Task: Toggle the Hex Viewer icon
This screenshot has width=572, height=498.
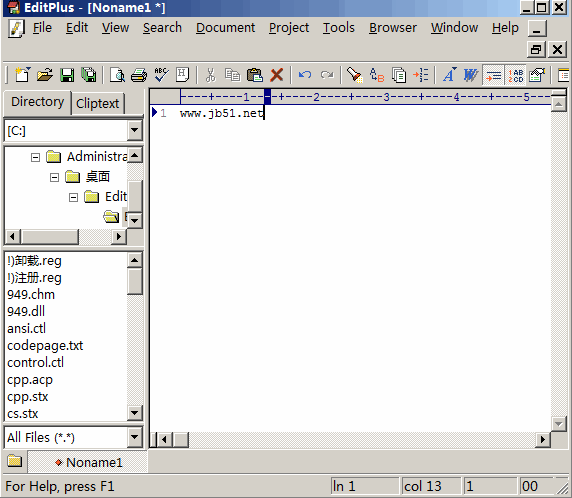Action: pyautogui.click(x=182, y=75)
